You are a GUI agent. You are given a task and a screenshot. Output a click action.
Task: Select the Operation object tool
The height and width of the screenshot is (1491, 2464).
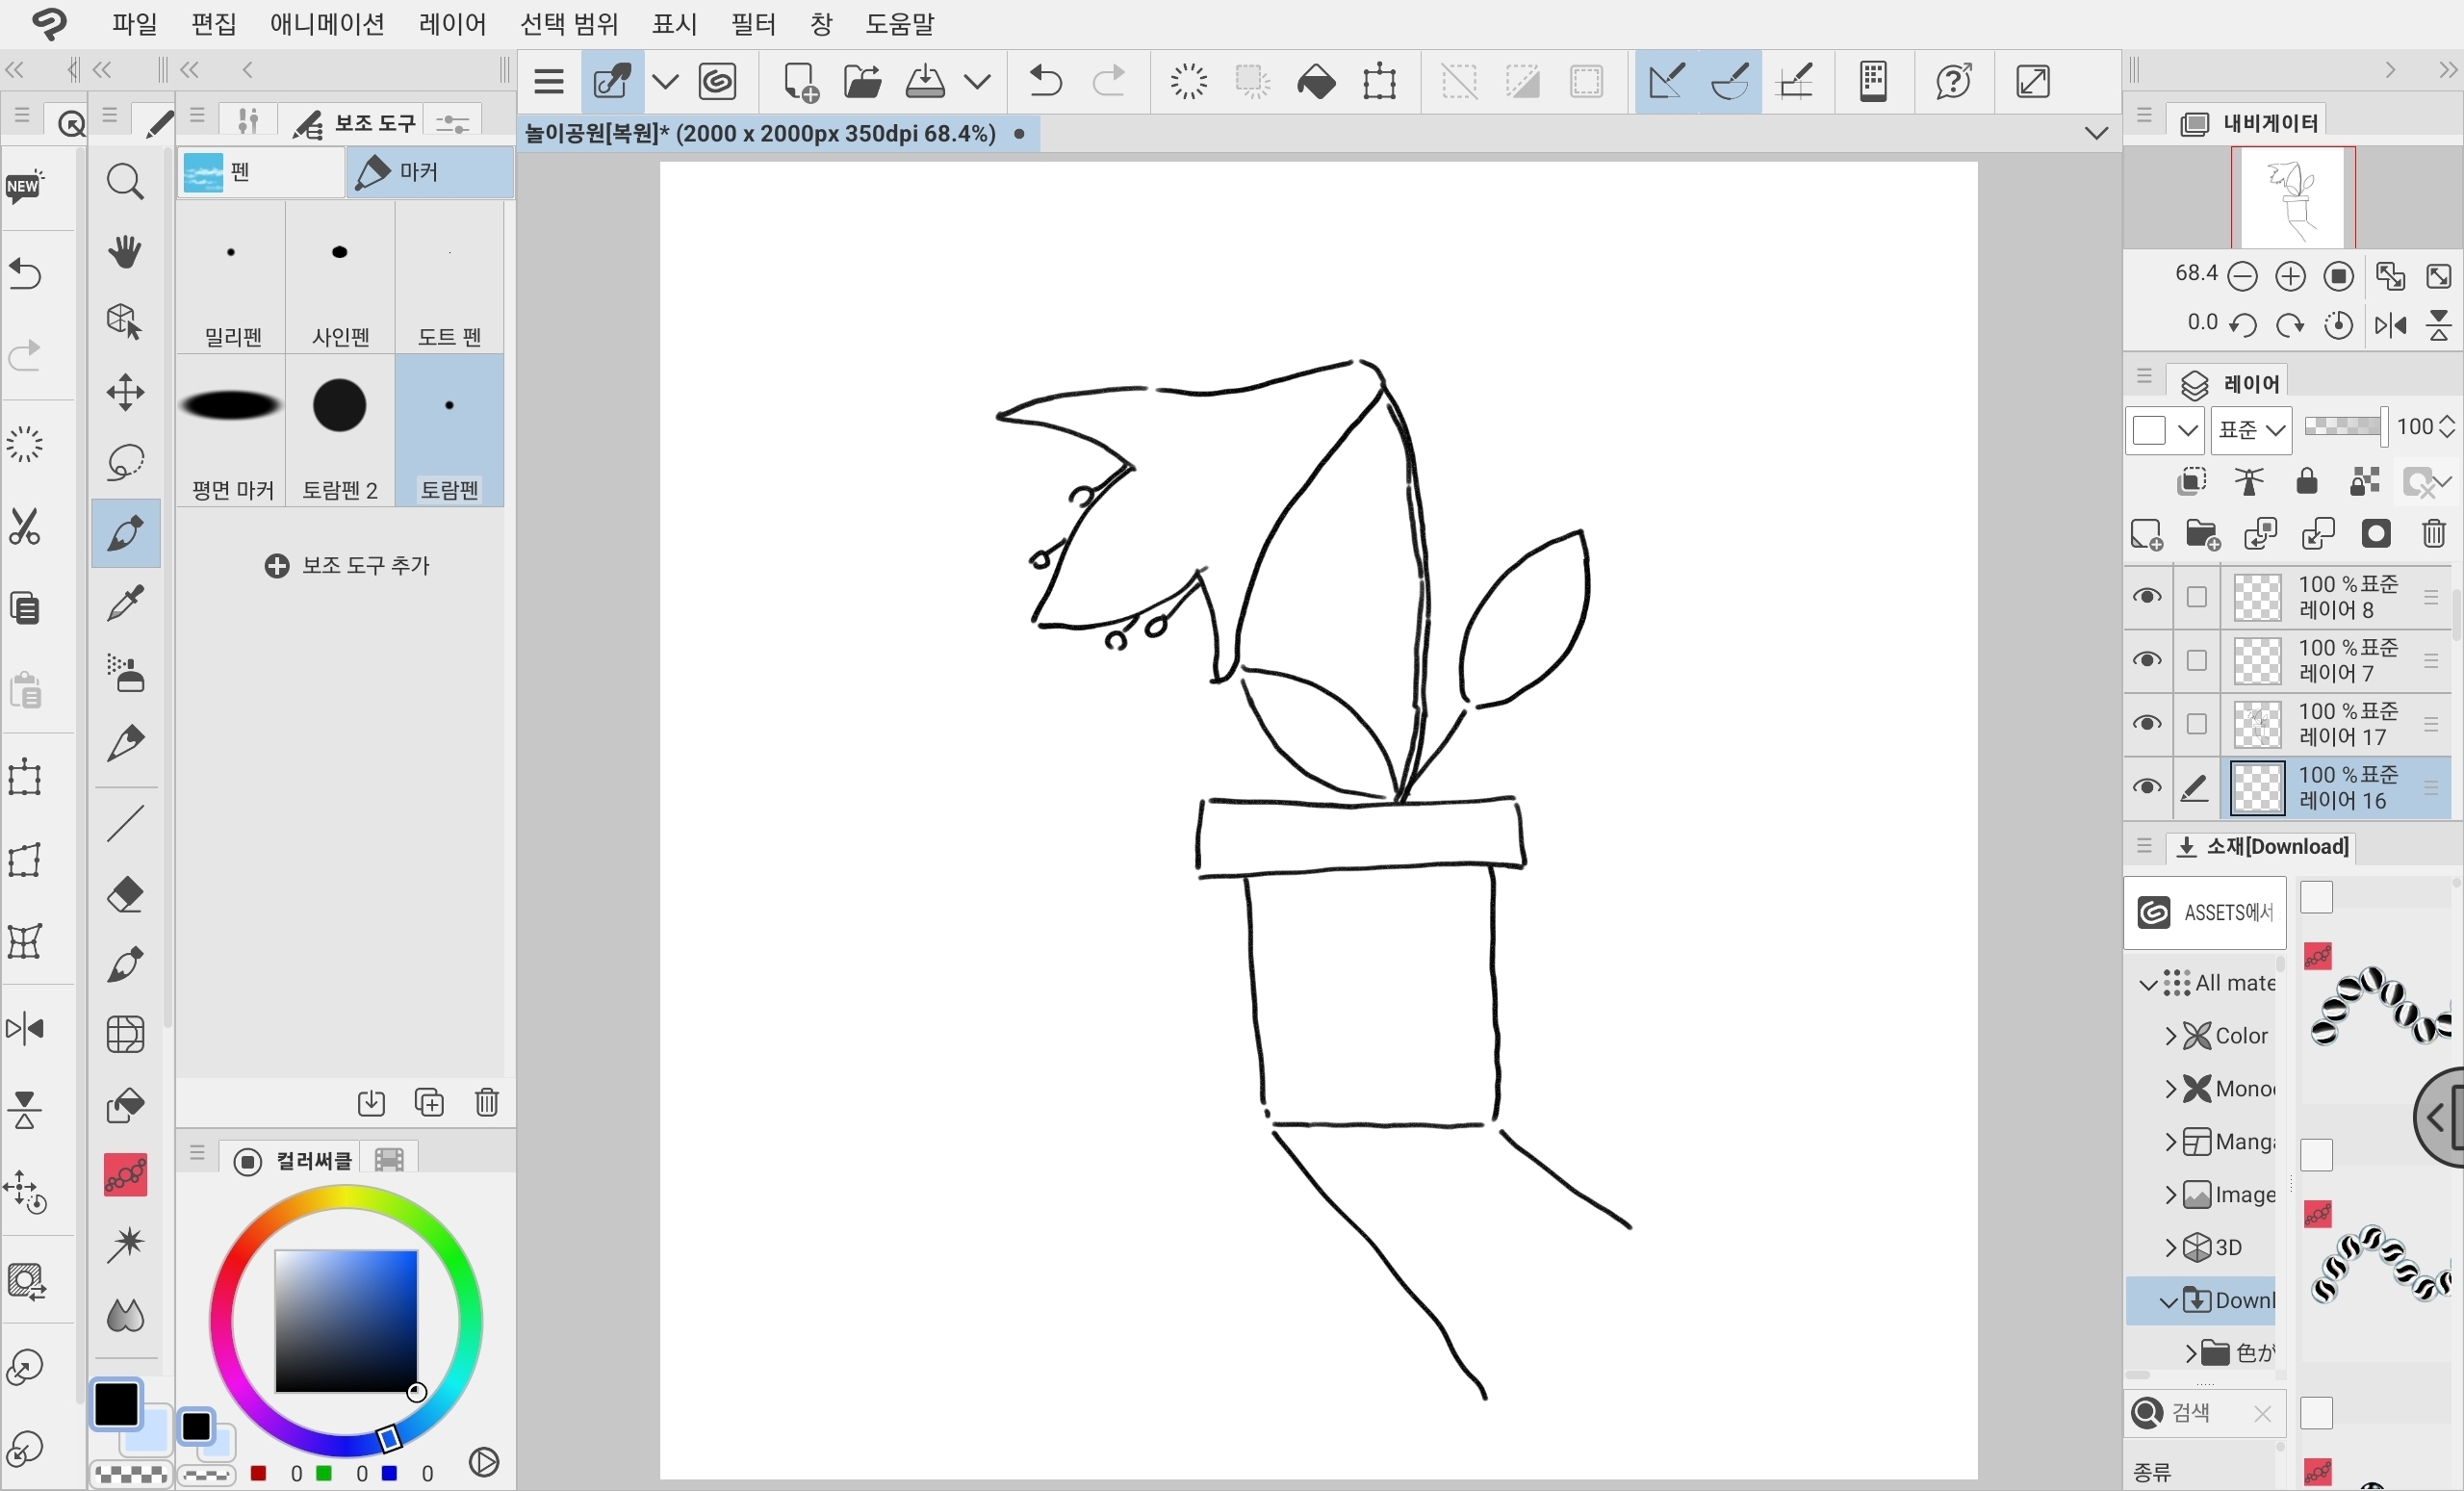[x=125, y=322]
